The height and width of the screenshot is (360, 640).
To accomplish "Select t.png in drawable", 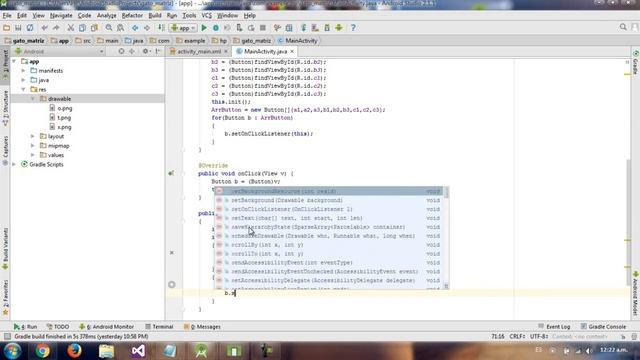I will click(60, 118).
